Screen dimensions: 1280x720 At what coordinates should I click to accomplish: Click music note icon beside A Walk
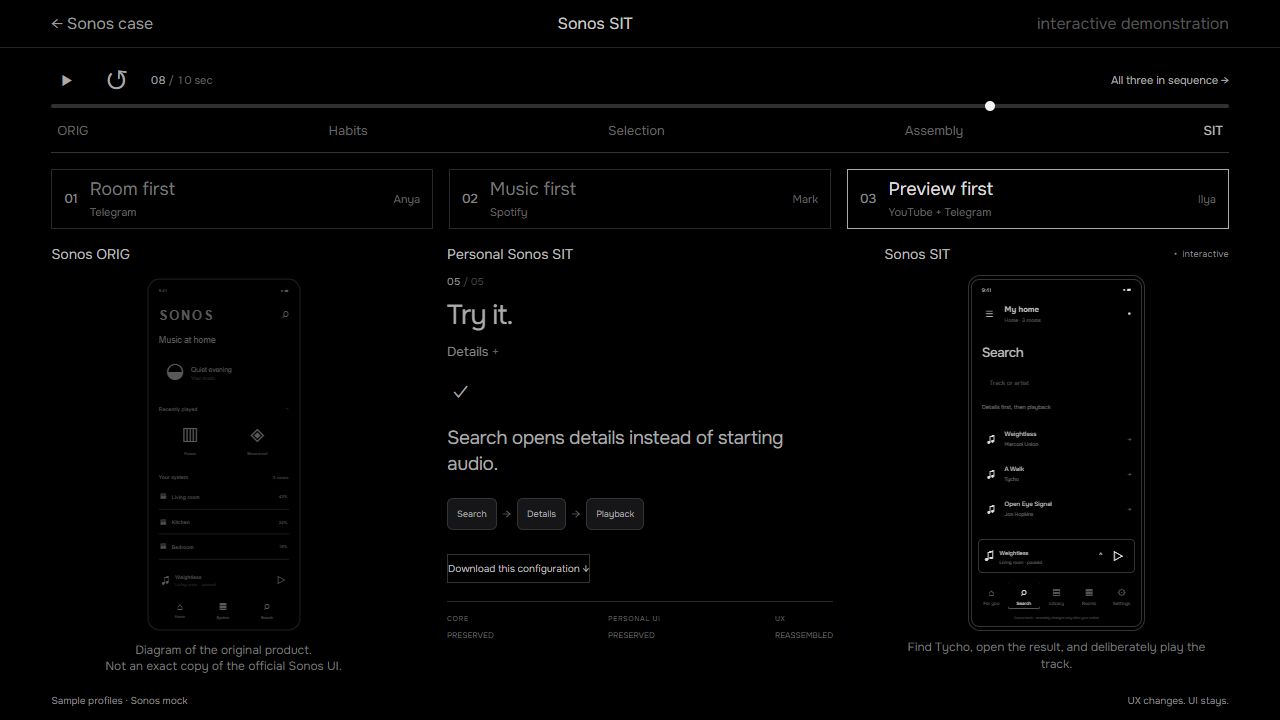pyautogui.click(x=991, y=474)
